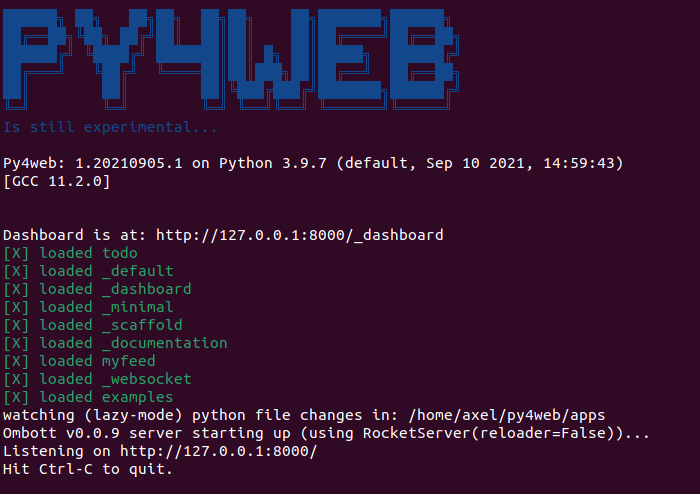Click the _scaffold app name

[x=142, y=325]
